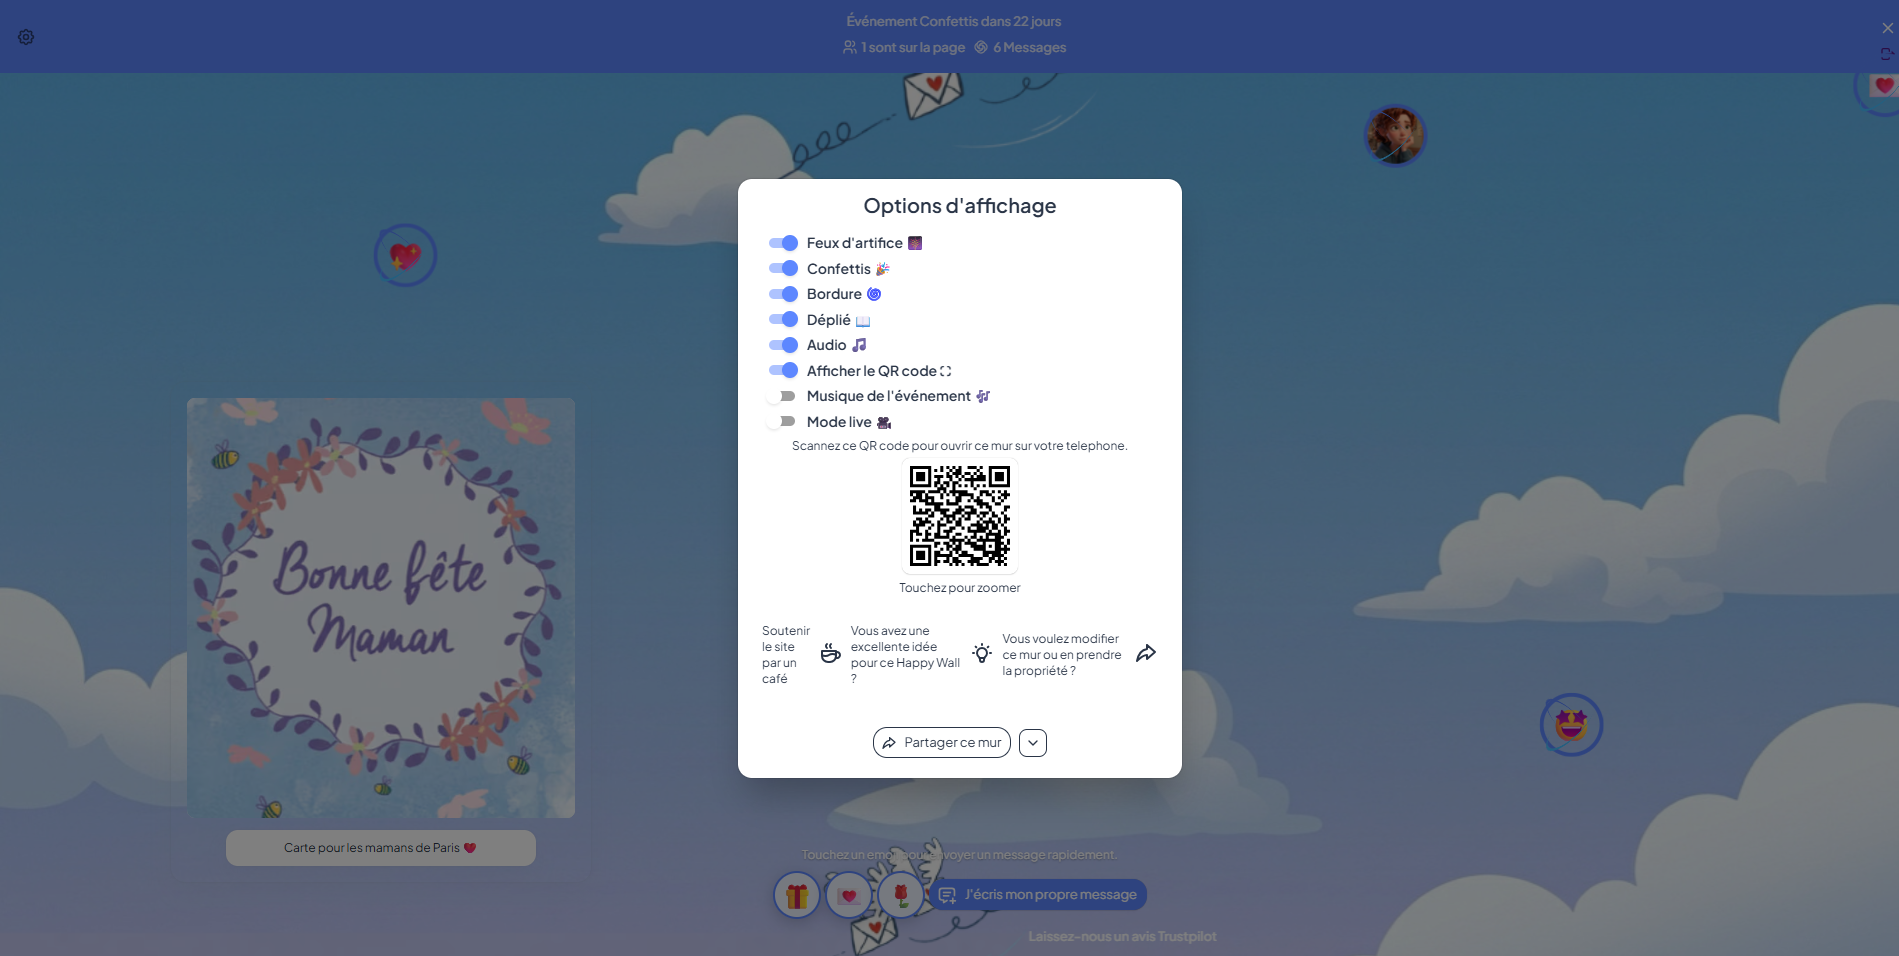
Task: Open the Trustpilot review link
Action: (1122, 937)
